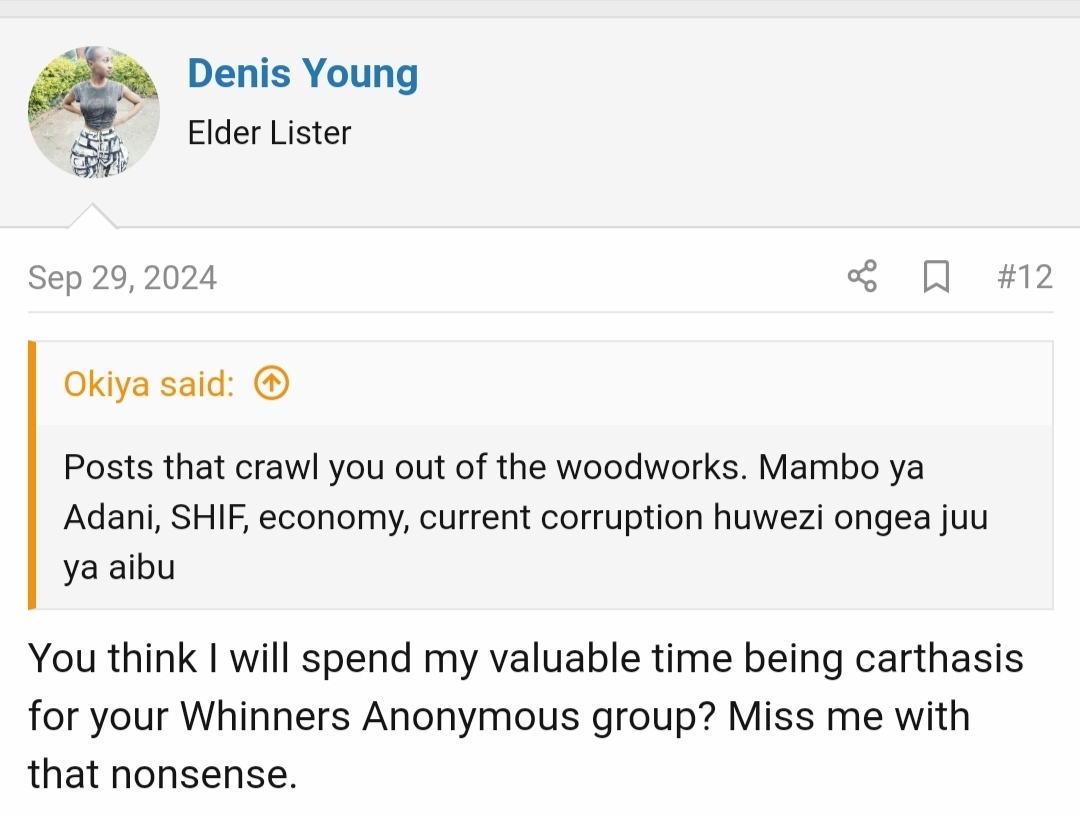The height and width of the screenshot is (817, 1080).
Task: Jump to quoted post via circled up-arrow
Action: click(271, 383)
